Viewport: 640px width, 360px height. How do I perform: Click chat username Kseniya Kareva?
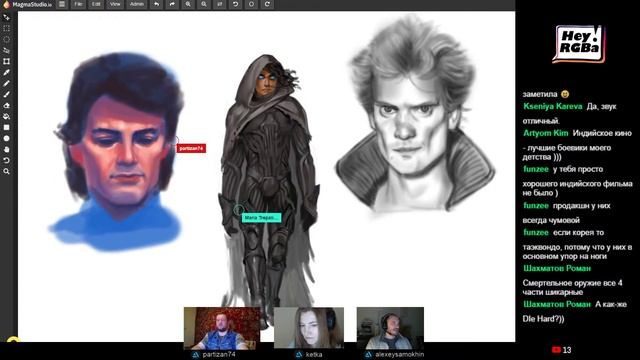point(553,107)
